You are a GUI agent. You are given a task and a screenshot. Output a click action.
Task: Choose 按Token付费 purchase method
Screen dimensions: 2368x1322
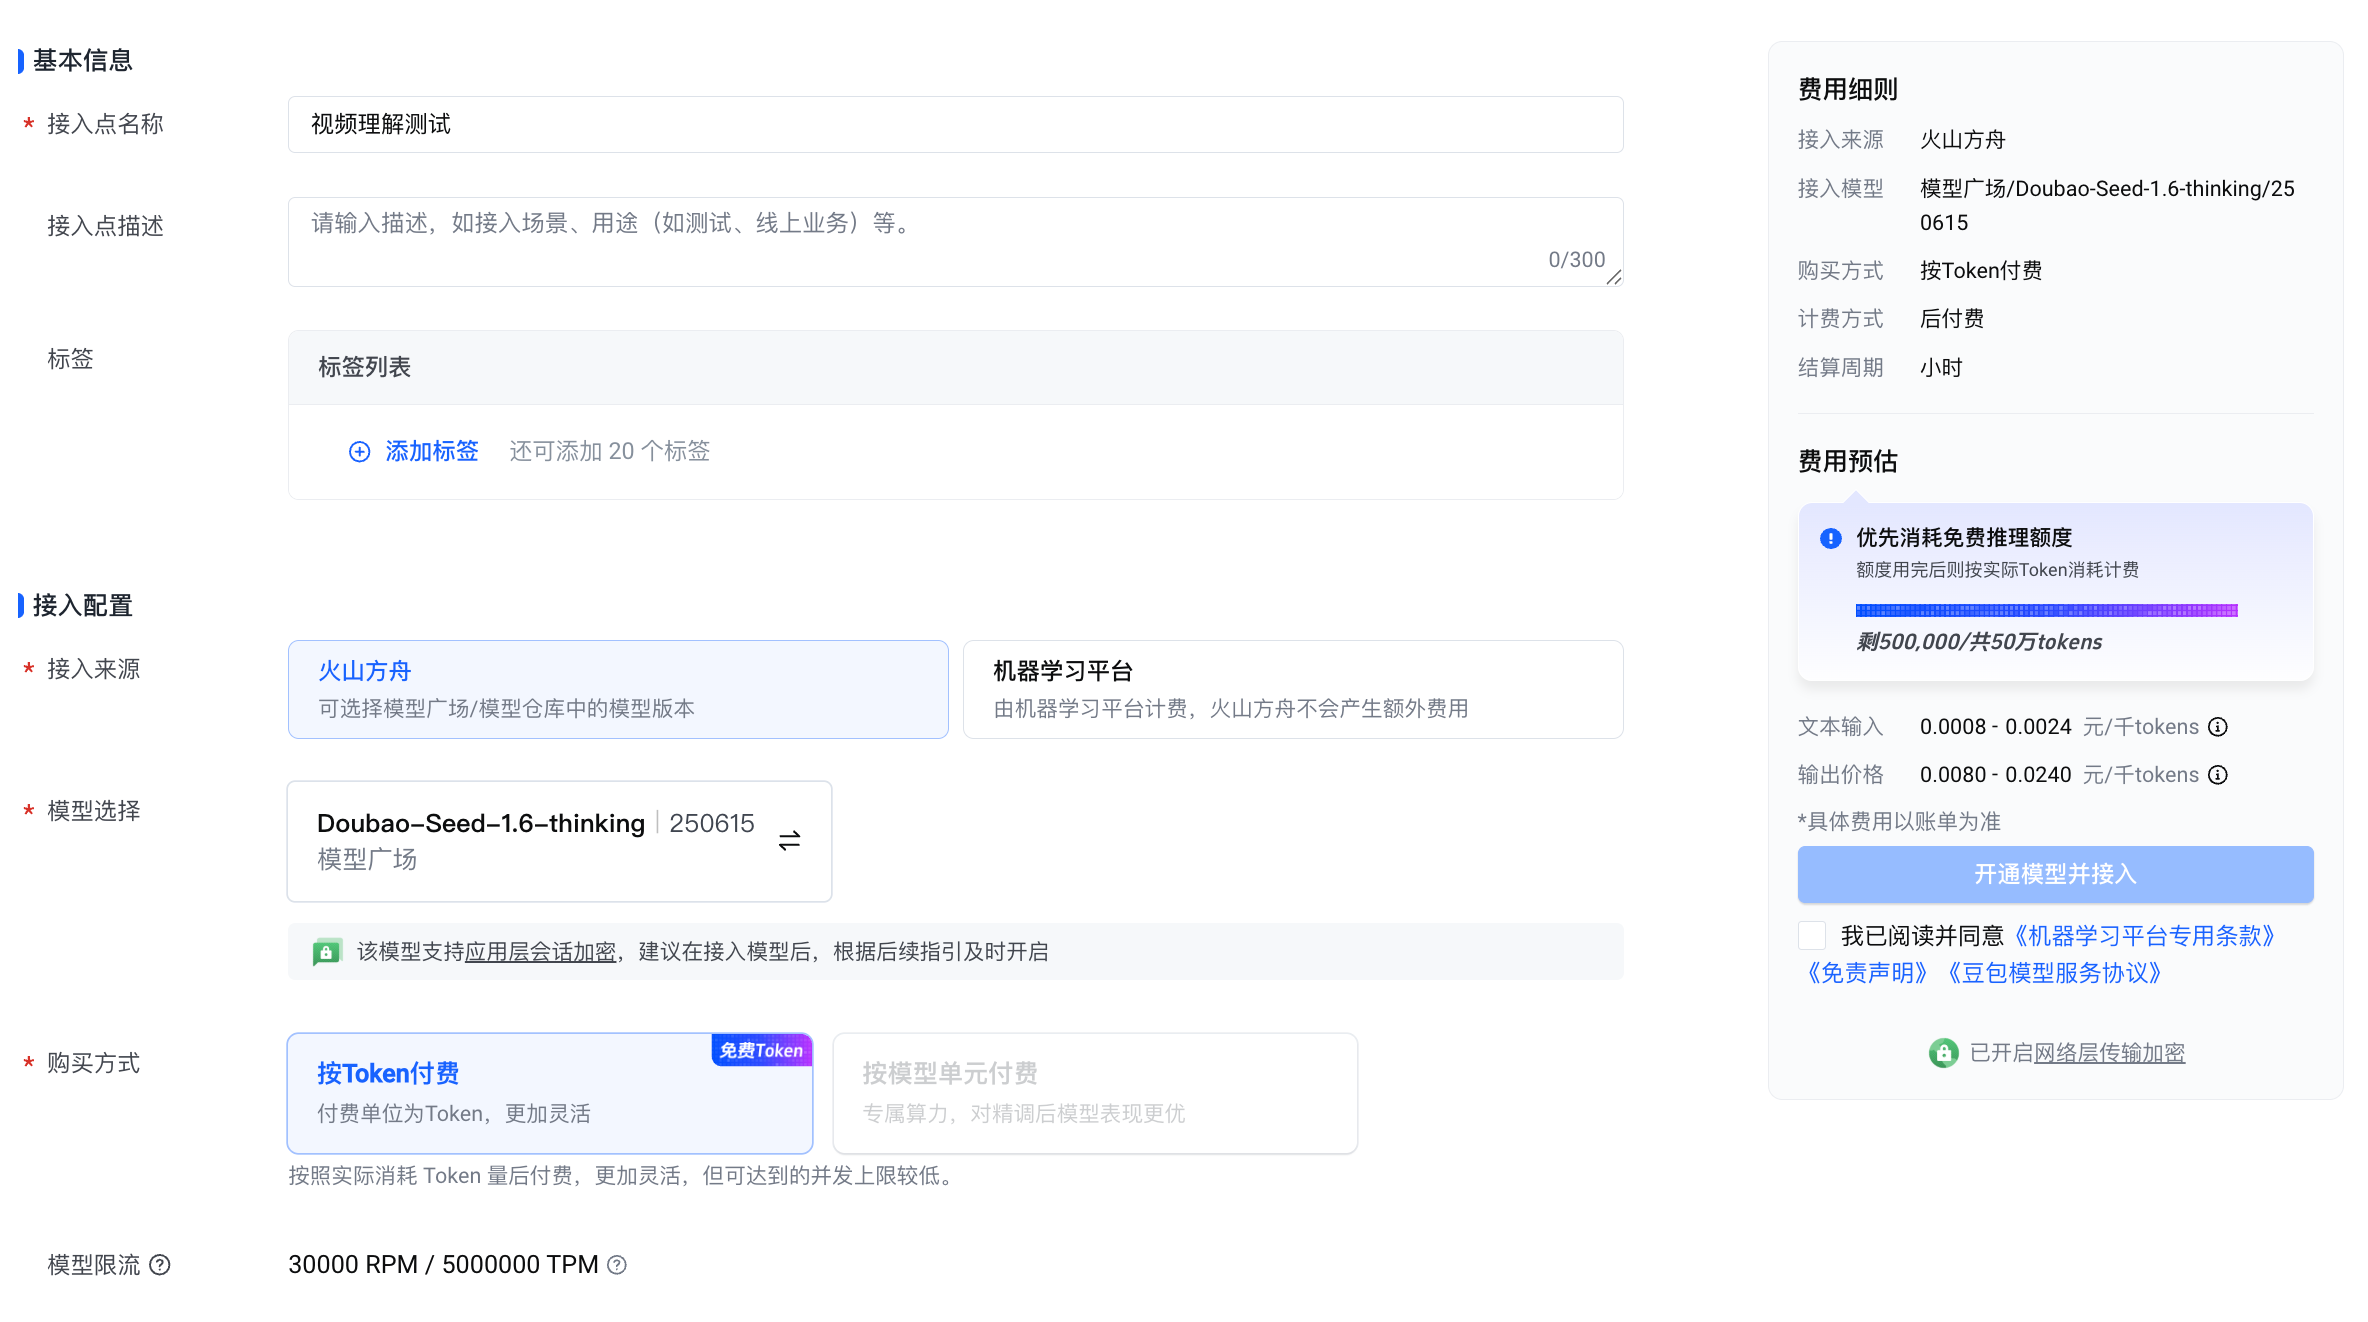(549, 1093)
